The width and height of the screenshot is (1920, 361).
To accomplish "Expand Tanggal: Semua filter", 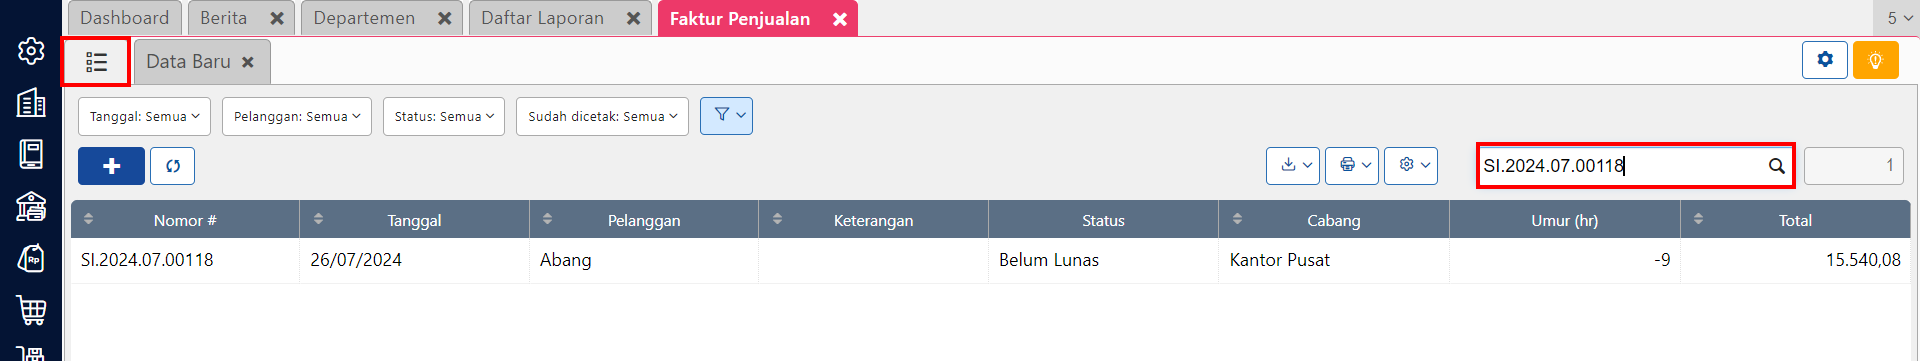I will coord(144,116).
